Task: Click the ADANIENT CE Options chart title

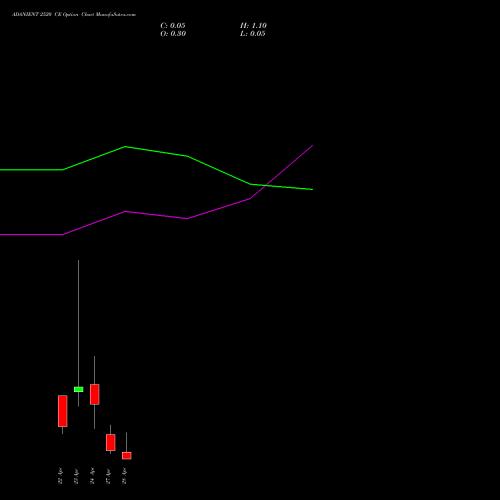Action: click(x=74, y=15)
